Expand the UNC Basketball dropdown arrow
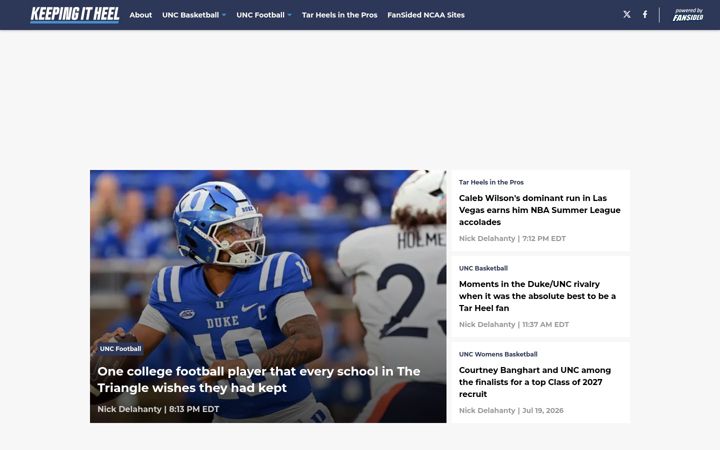This screenshot has height=450, width=720. pyautogui.click(x=224, y=15)
